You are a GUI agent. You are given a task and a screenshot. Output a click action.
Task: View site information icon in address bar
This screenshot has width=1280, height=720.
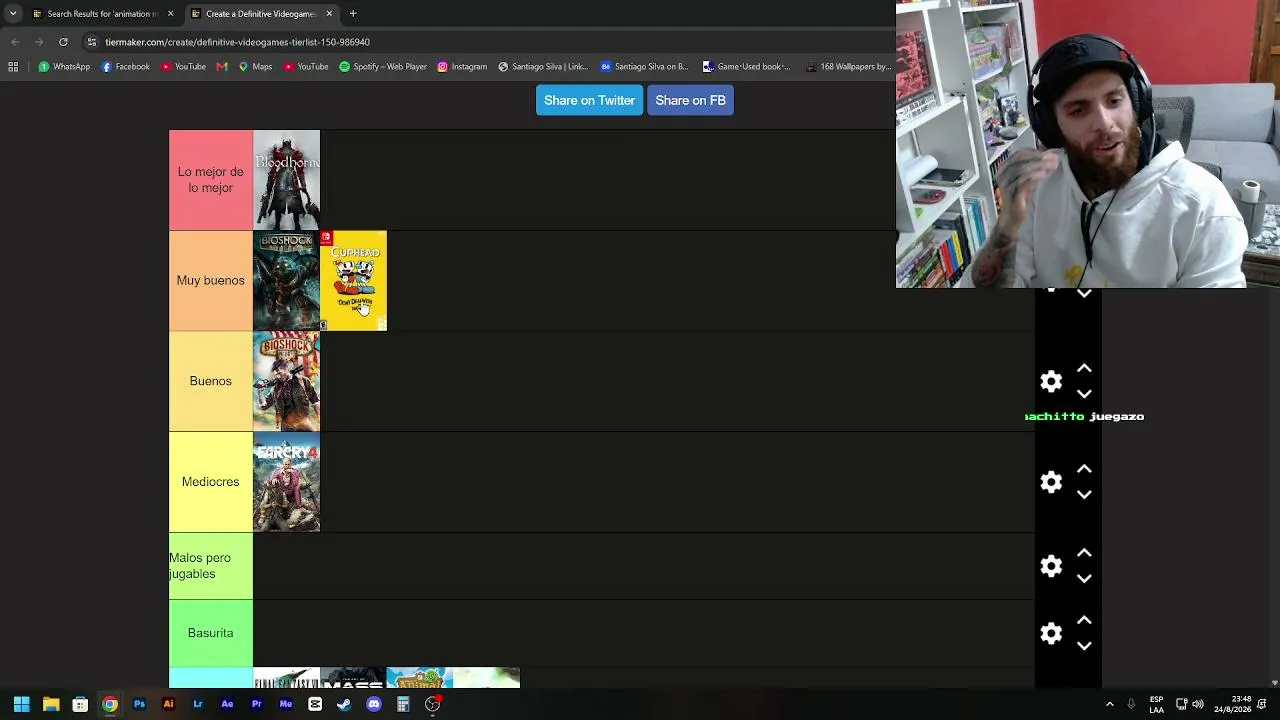tap(92, 42)
